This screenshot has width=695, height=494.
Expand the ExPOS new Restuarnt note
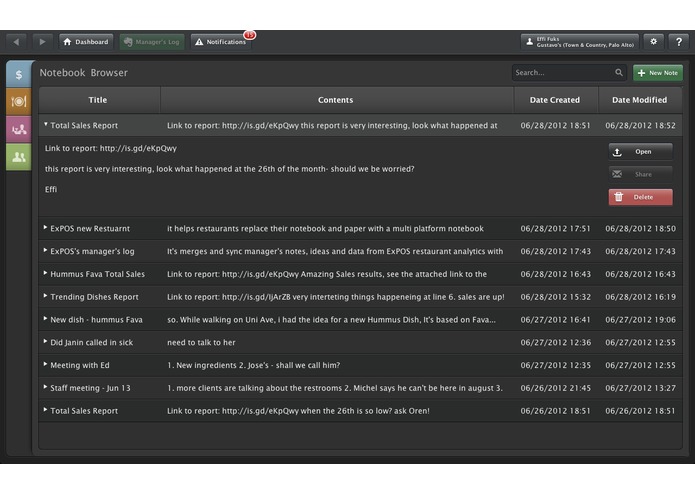click(x=45, y=227)
